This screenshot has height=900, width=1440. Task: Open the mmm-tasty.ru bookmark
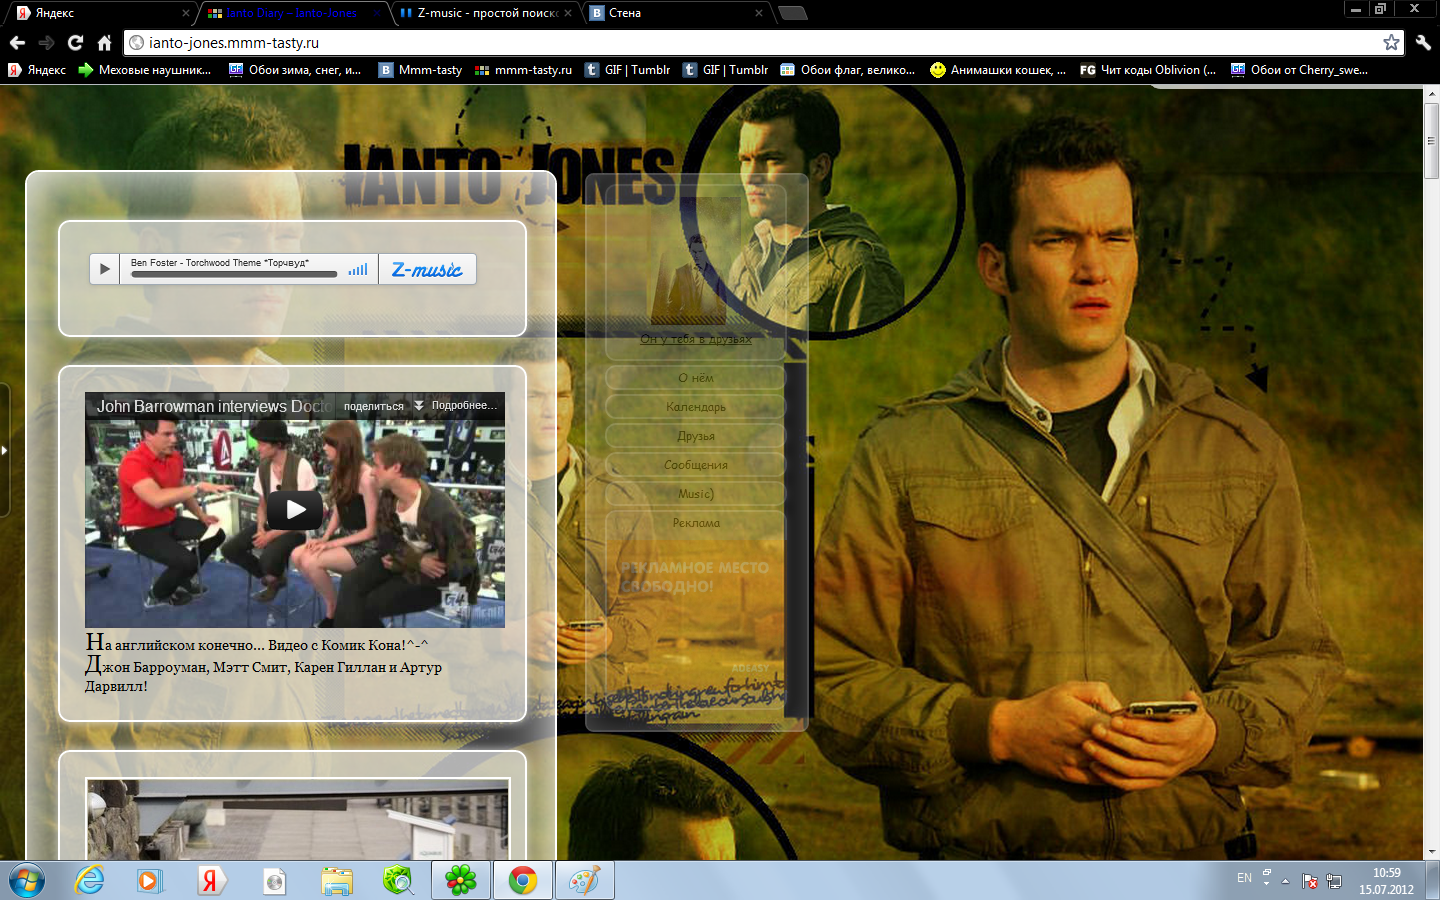523,70
